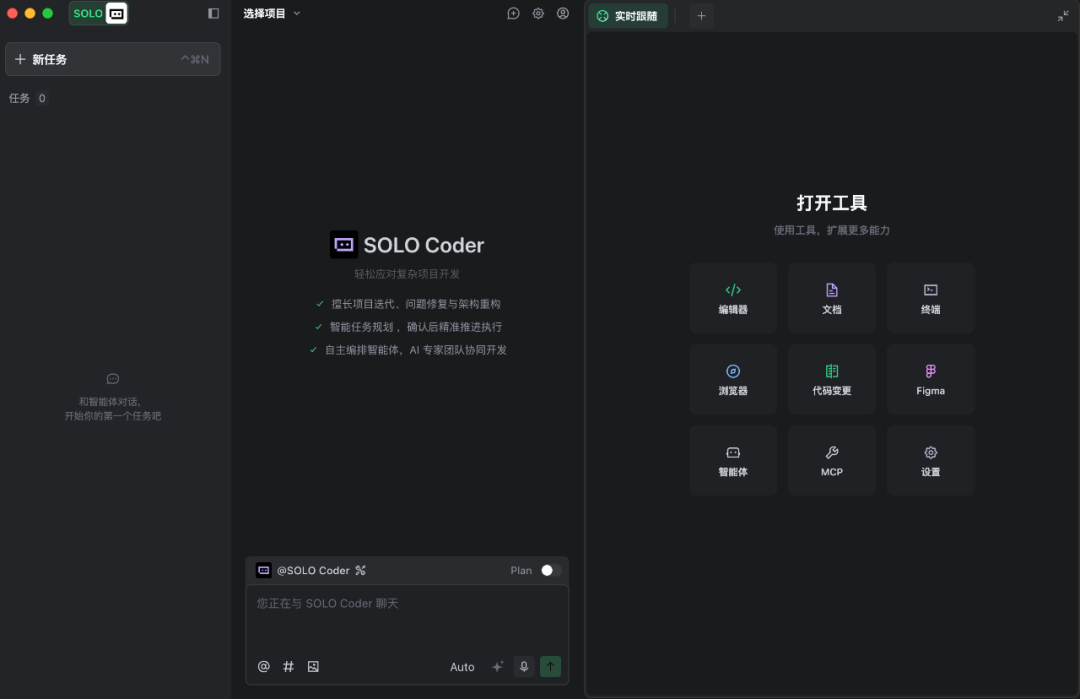Click the microphone voice input button
The width and height of the screenshot is (1080, 699).
pos(523,666)
